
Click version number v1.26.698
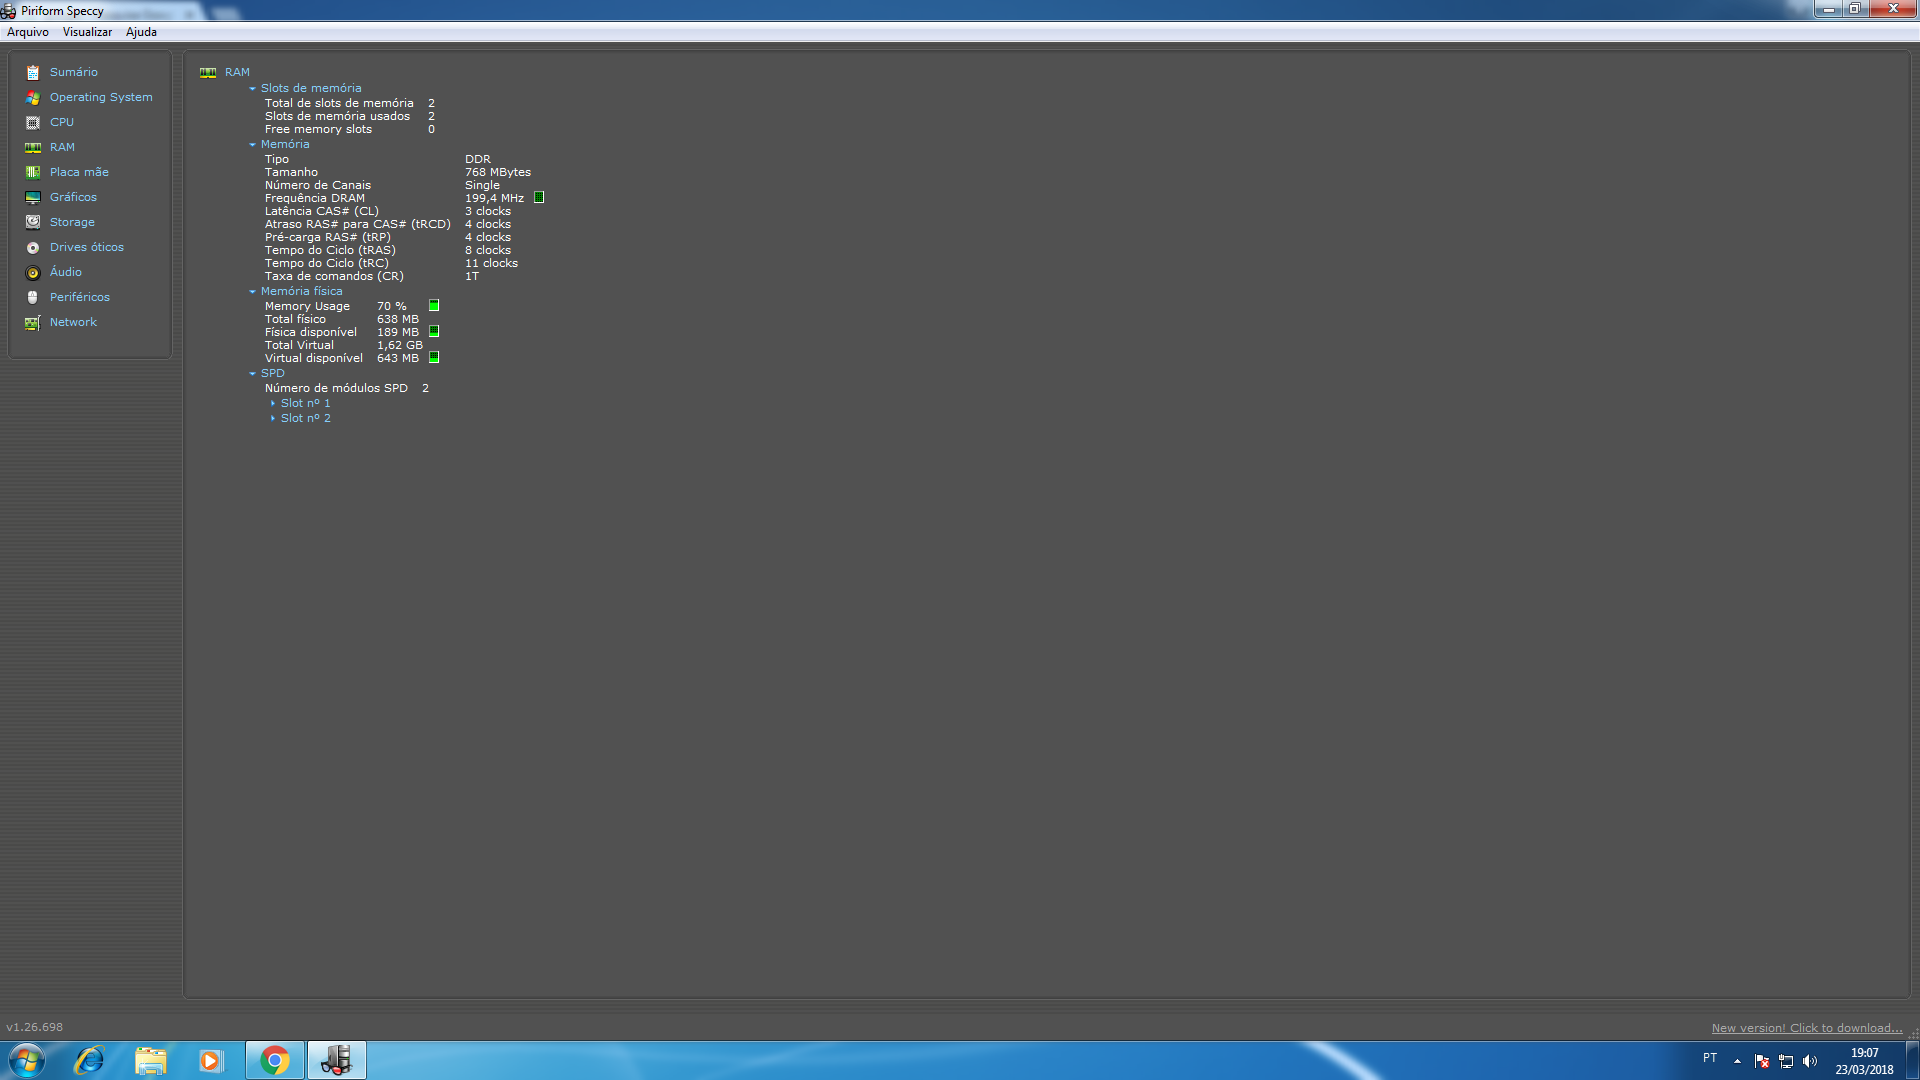(x=35, y=1028)
